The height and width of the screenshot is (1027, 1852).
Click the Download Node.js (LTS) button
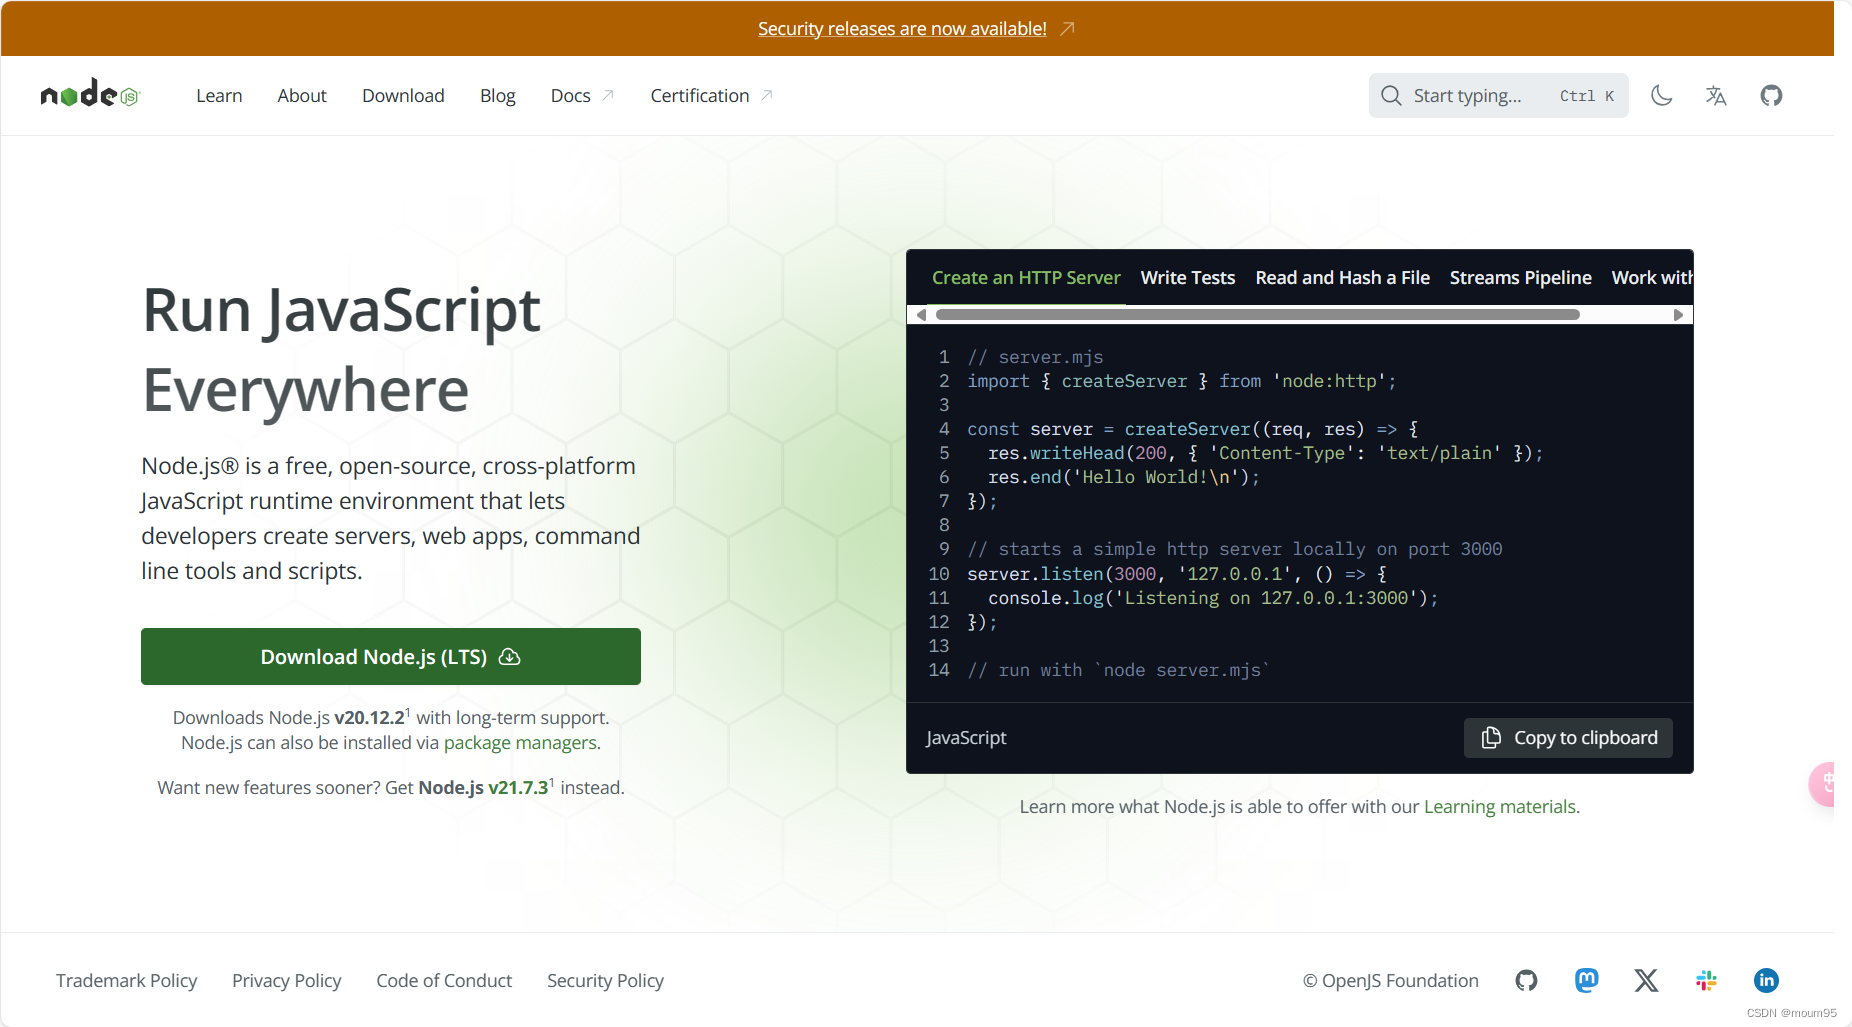[x=391, y=656]
